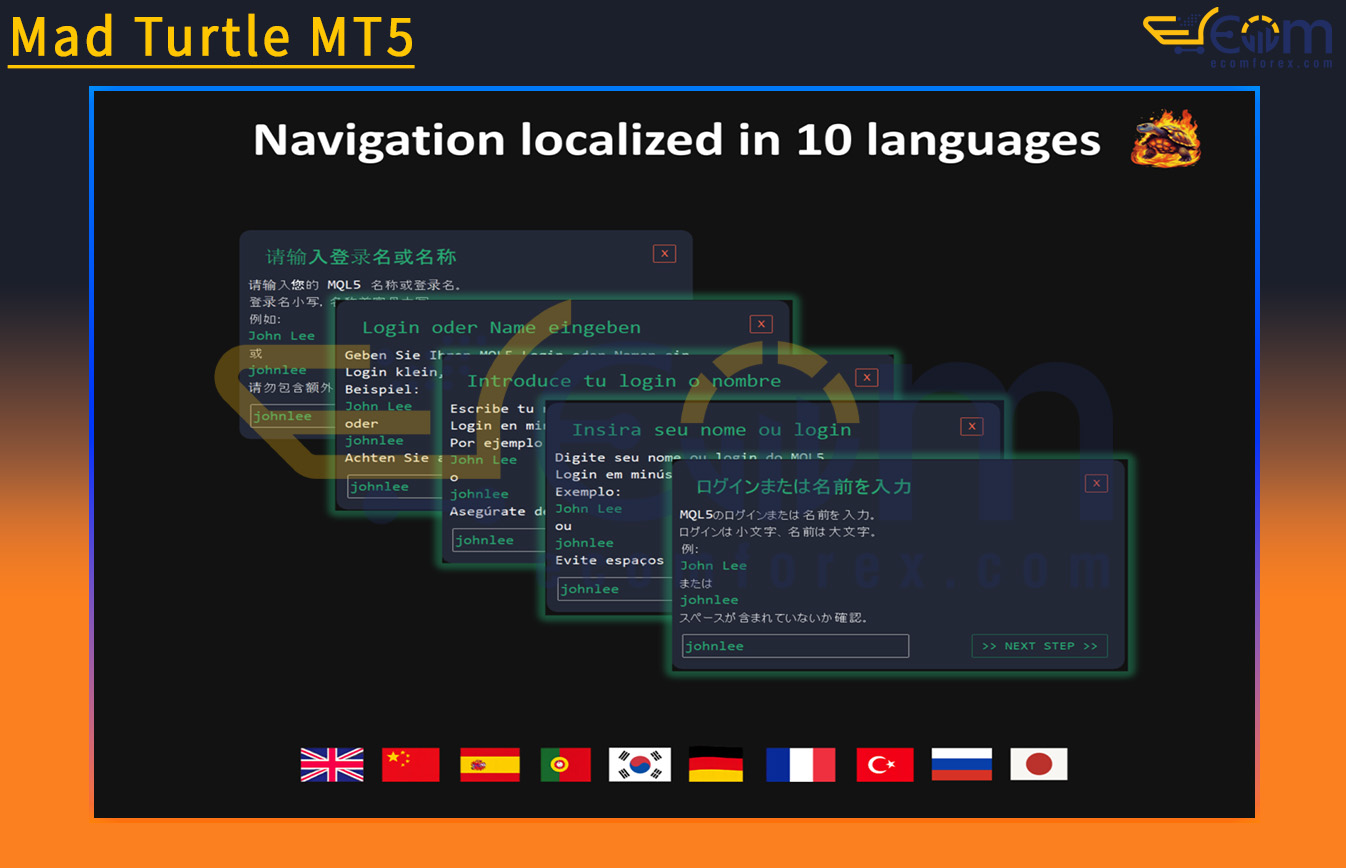Click the 'Login oder Name eingeben' title
1346x868 pixels.
[501, 327]
